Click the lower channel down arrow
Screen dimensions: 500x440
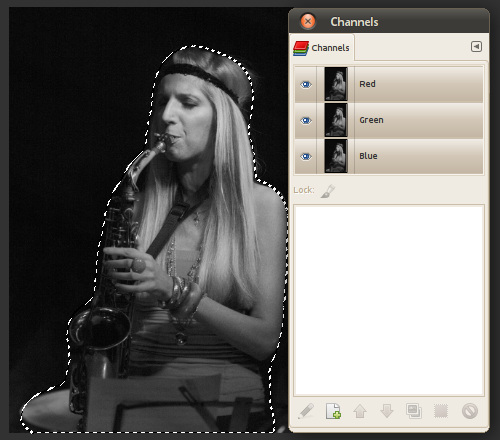click(387, 411)
